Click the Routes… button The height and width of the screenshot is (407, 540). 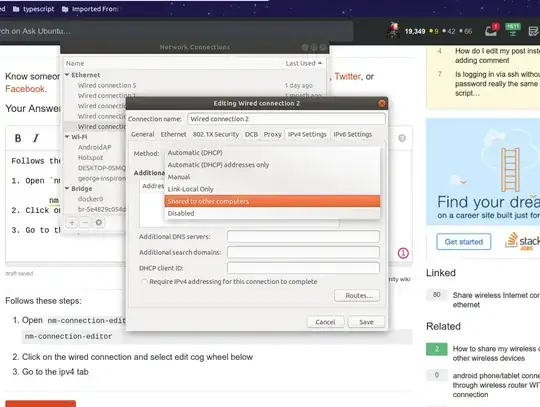coord(357,295)
